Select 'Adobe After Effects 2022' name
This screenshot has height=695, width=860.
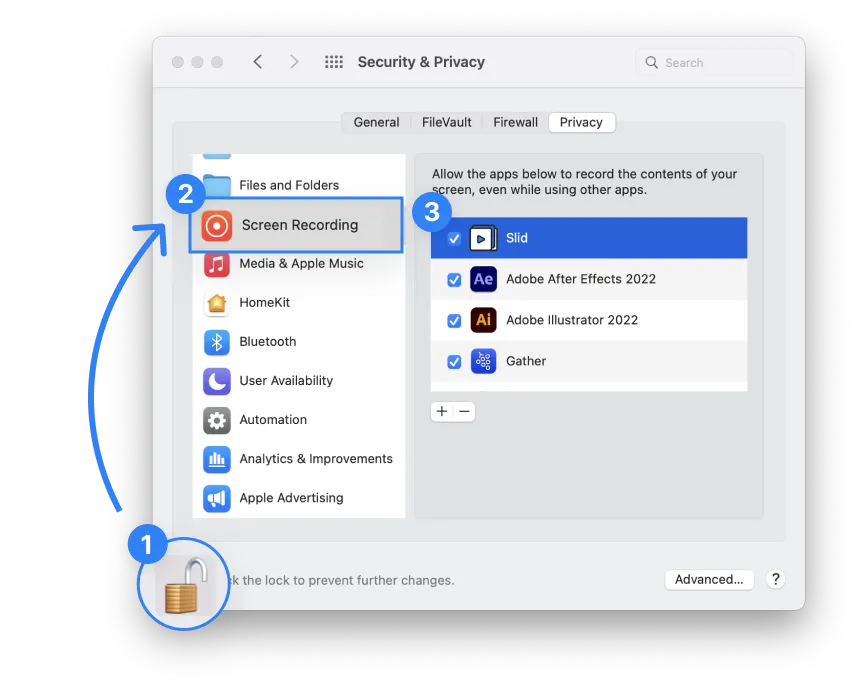(x=581, y=279)
